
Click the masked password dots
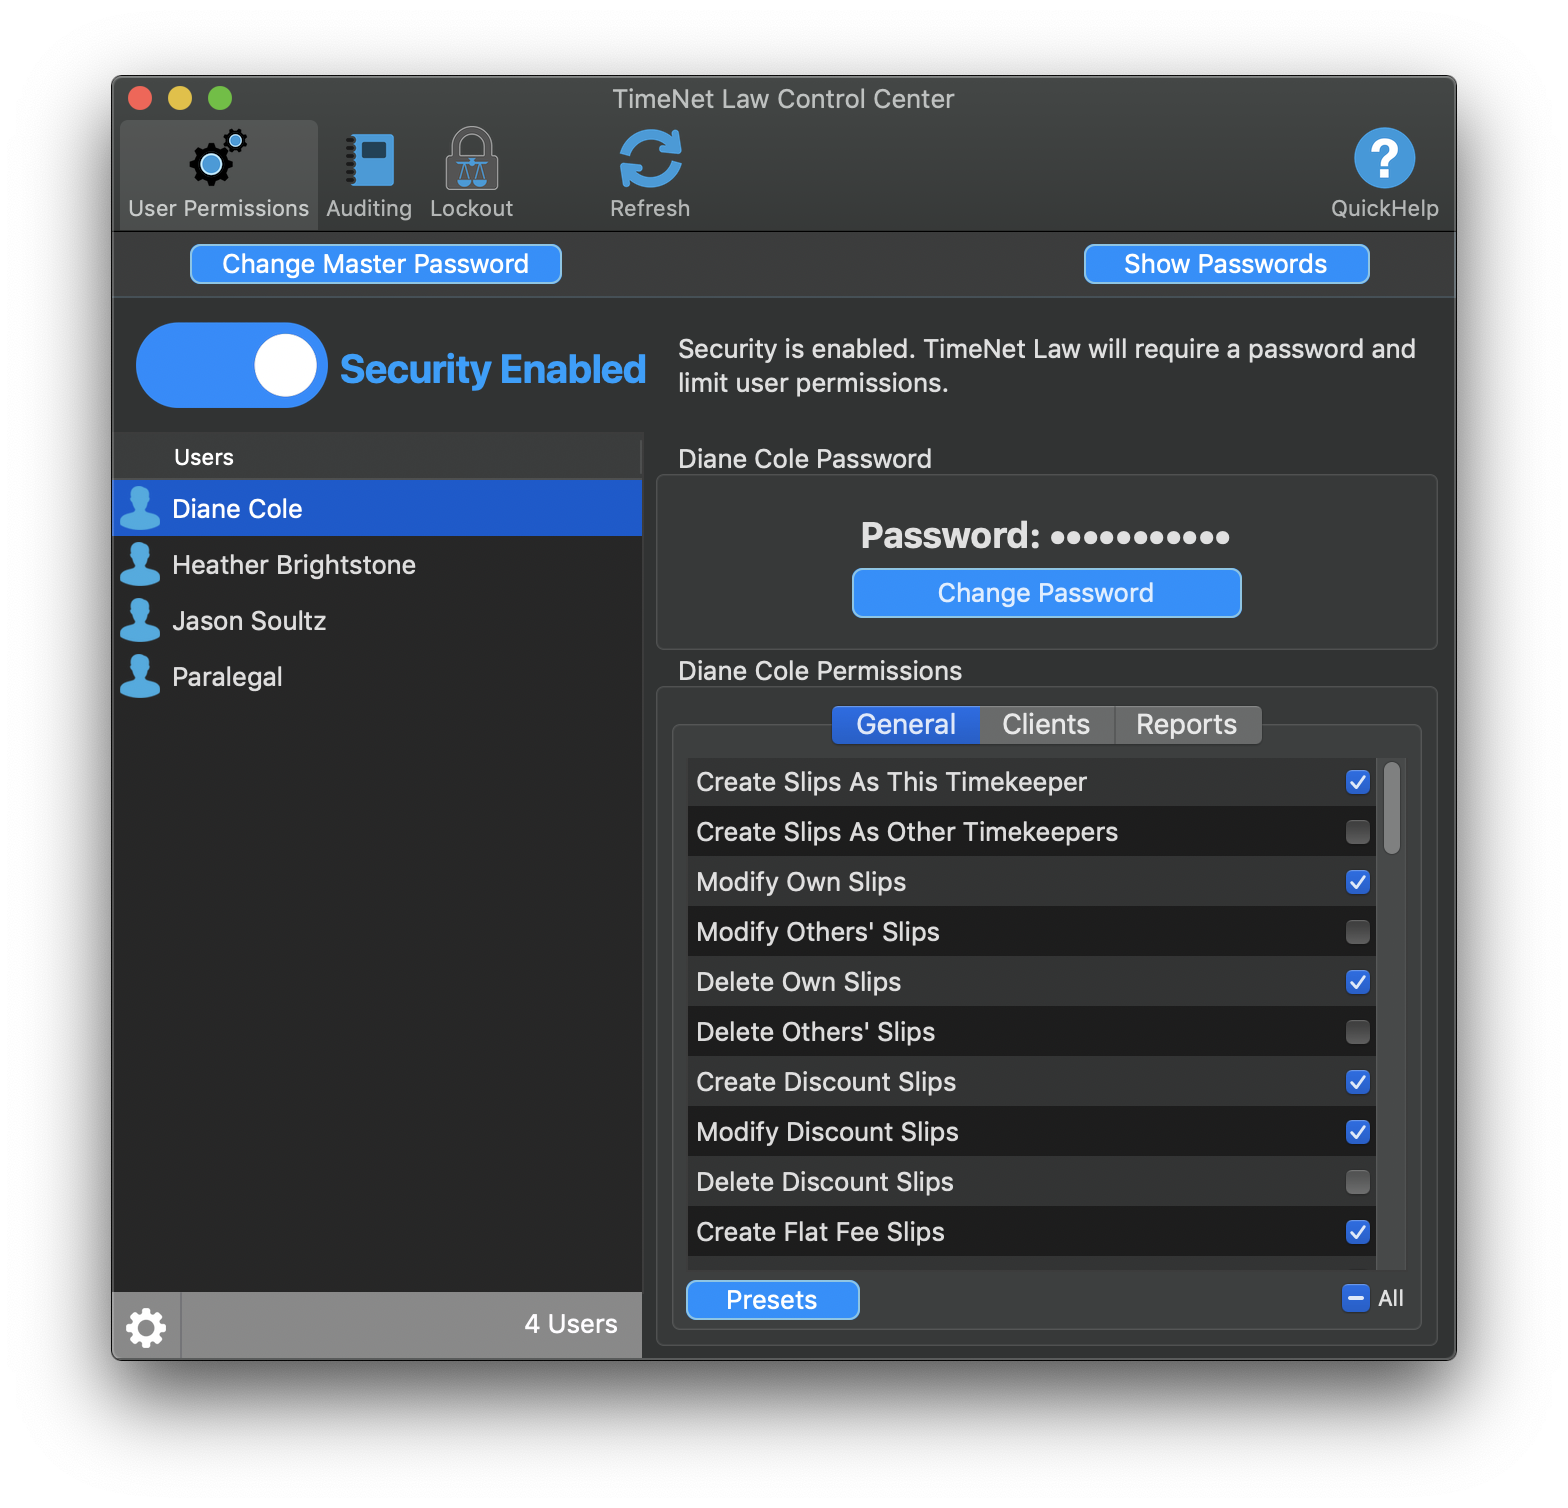[x=1140, y=537]
